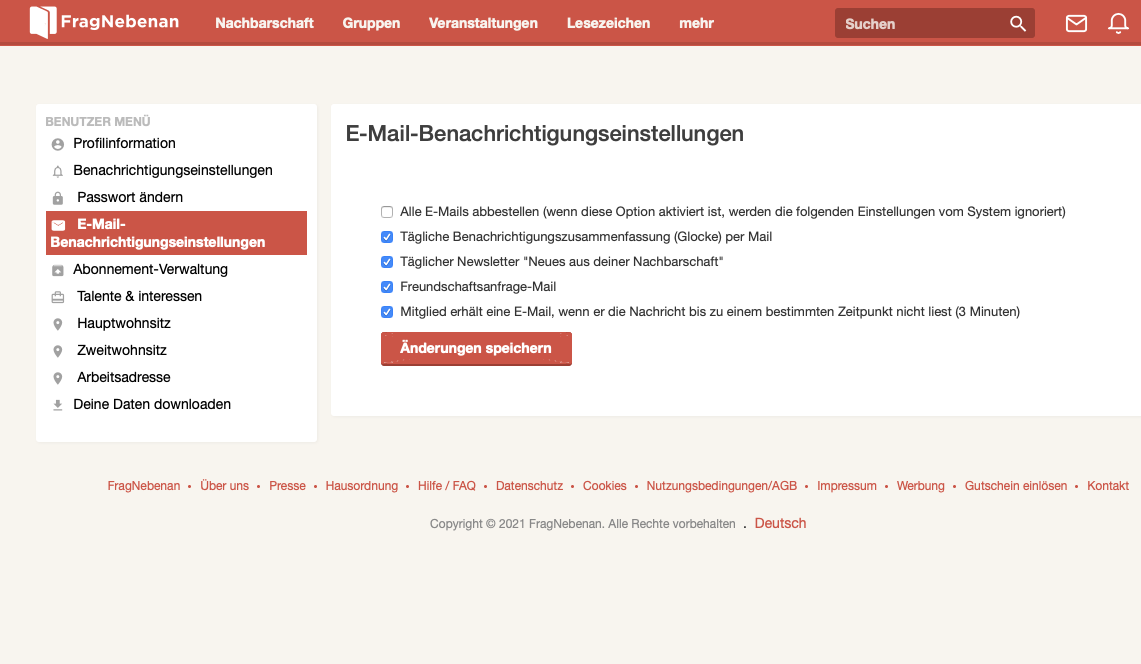
Task: Click the search magnifier icon
Action: [1017, 23]
